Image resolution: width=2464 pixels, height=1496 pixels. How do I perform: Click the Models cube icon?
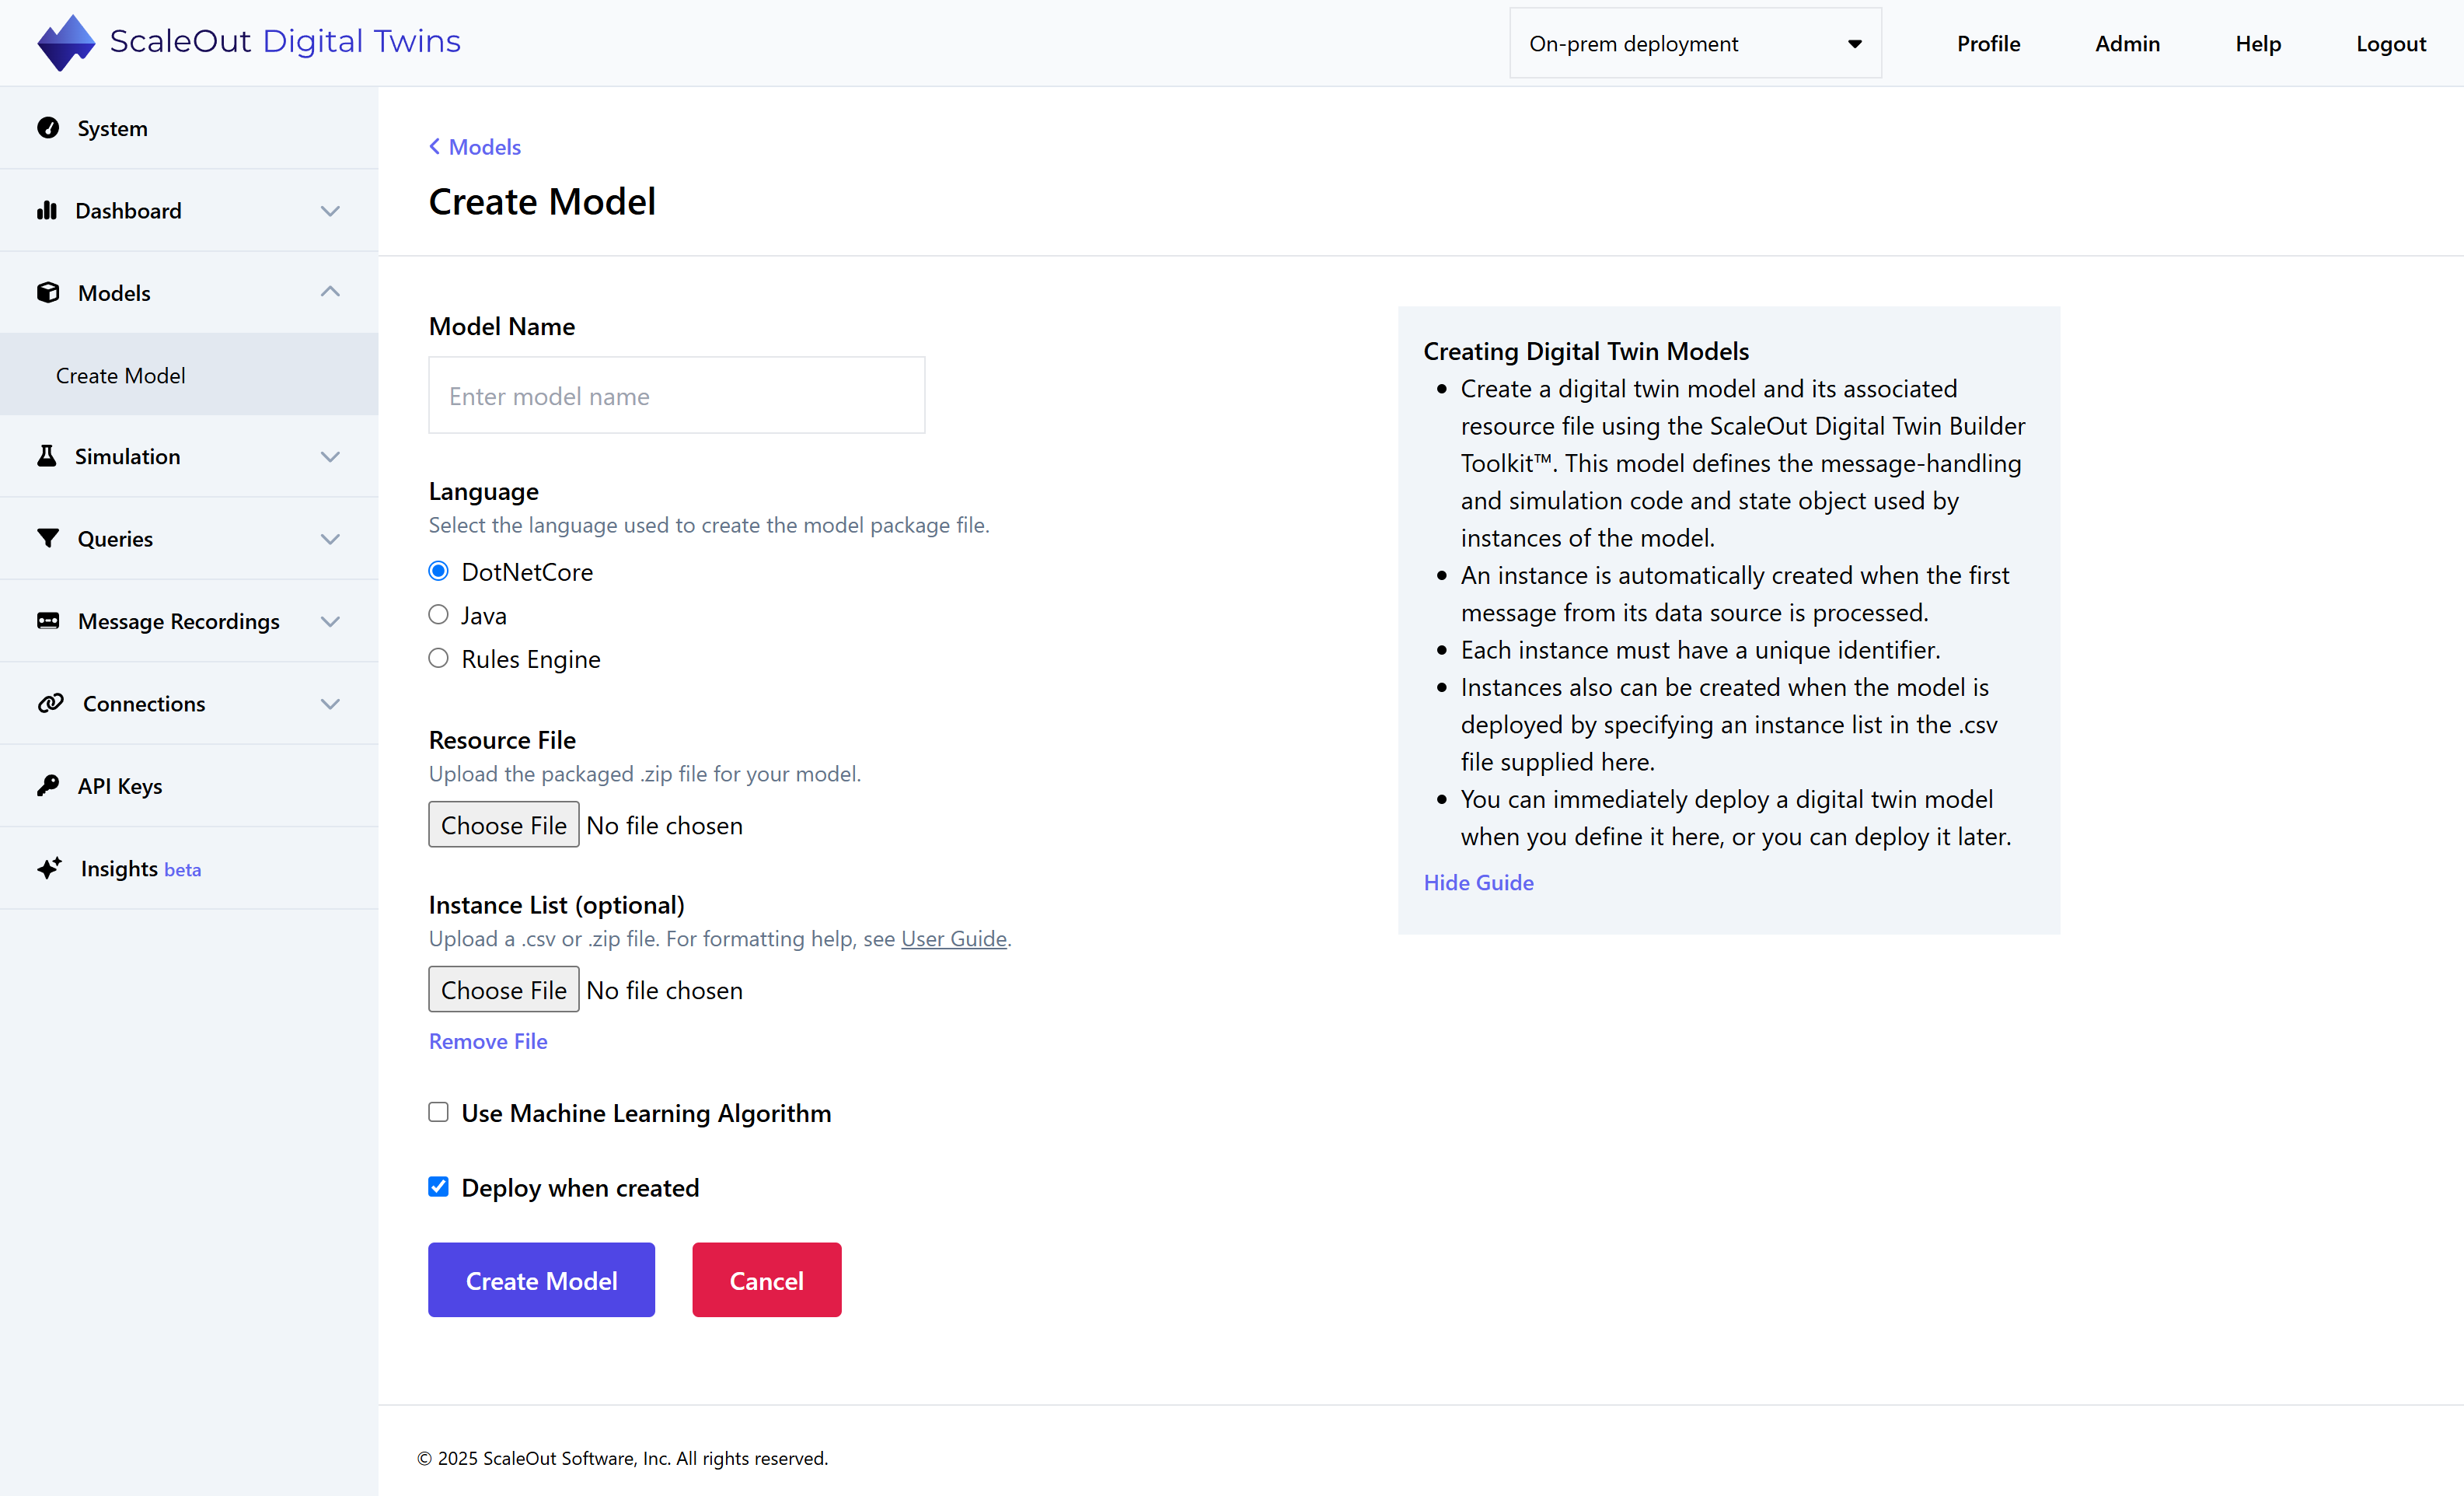pos(48,293)
